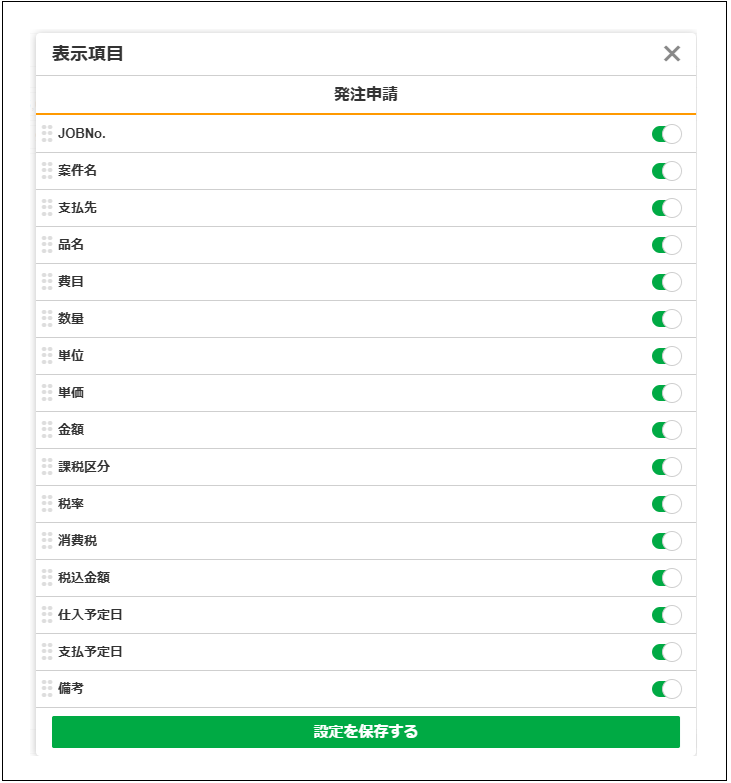Click the drag handle beside 数量
Screen dimensions: 731x783
pos(47,319)
